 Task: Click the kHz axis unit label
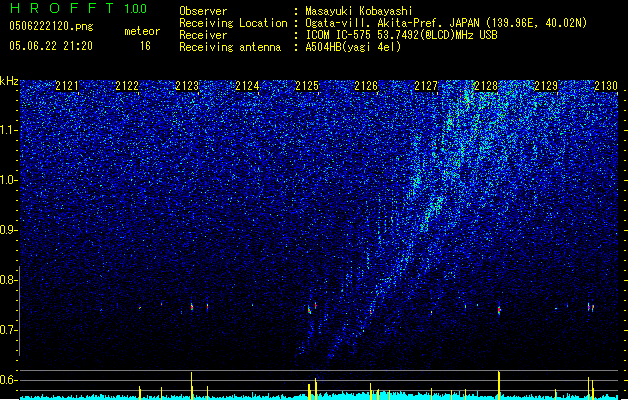pos(9,81)
